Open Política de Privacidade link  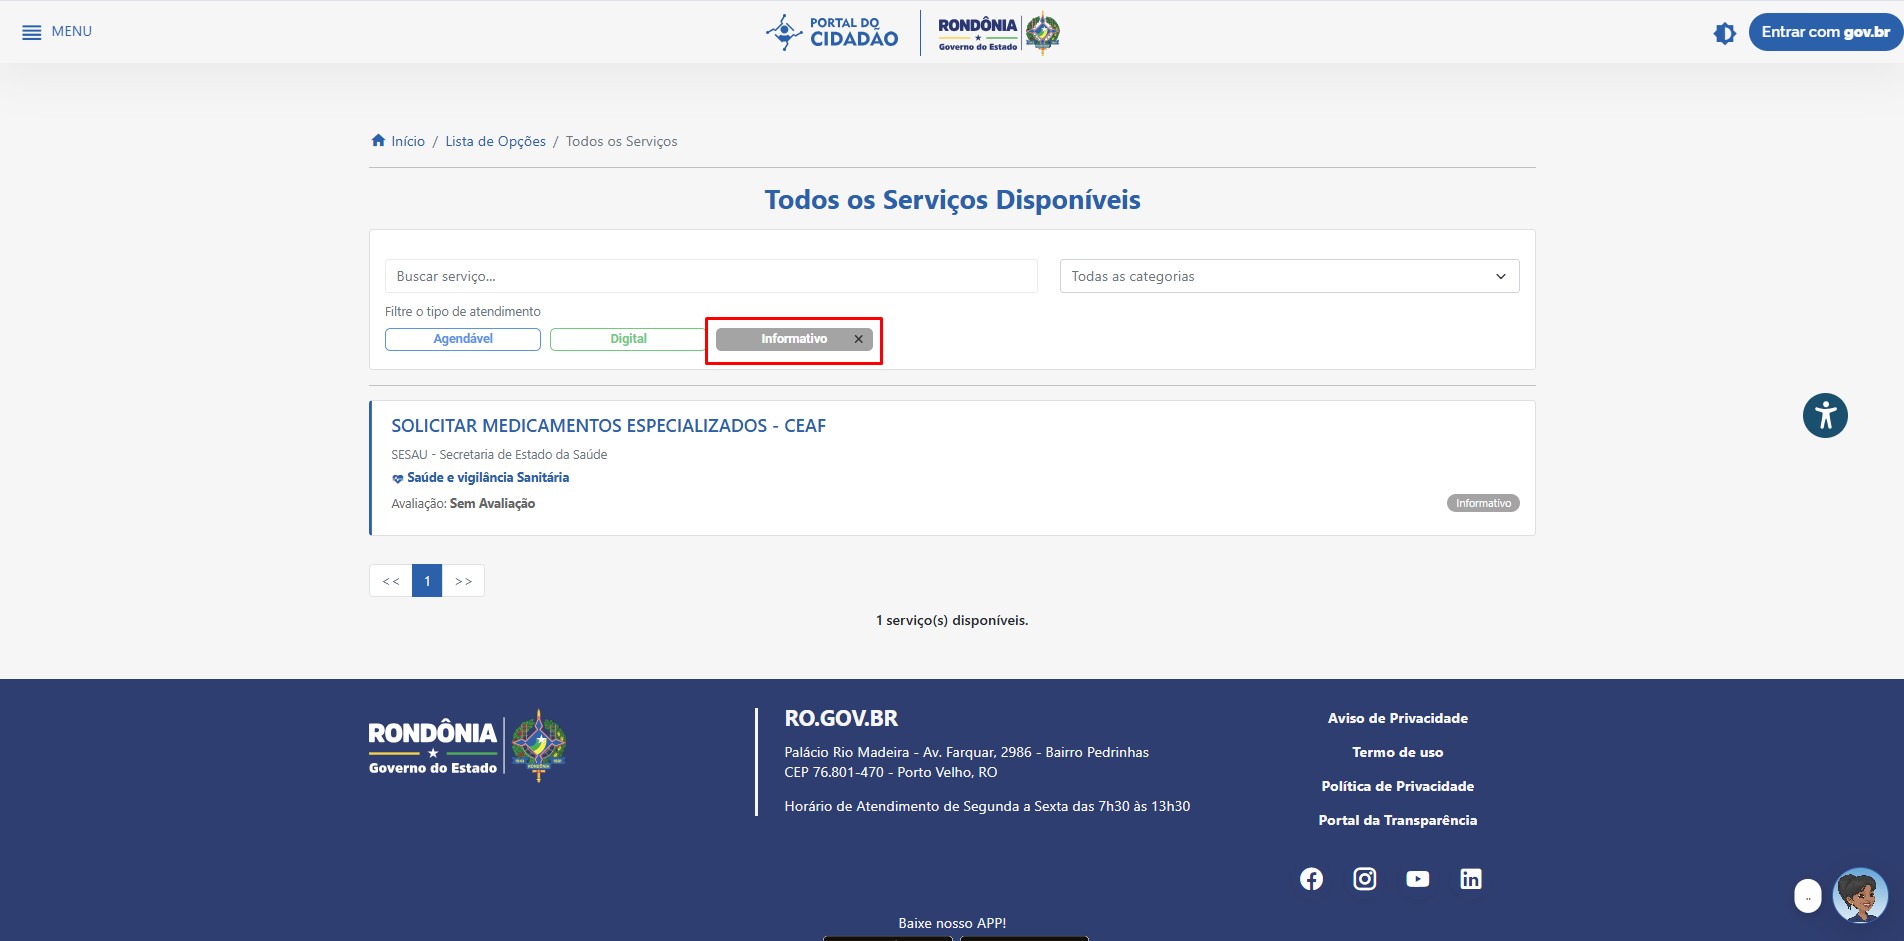coord(1397,786)
